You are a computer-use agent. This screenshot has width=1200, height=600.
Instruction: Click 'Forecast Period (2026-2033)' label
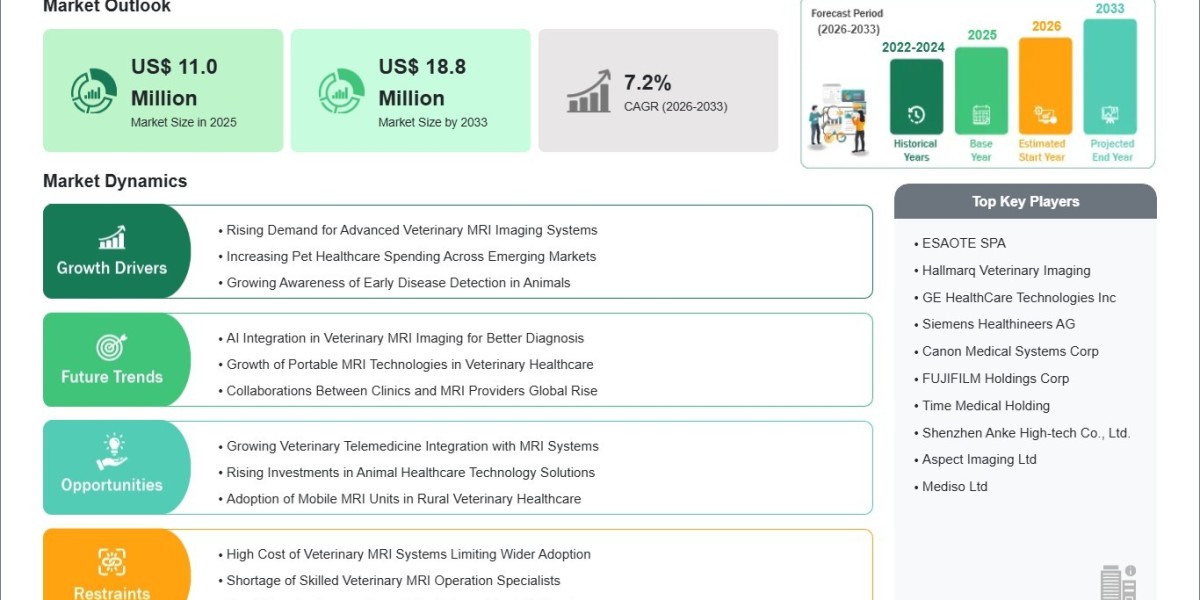[847, 21]
